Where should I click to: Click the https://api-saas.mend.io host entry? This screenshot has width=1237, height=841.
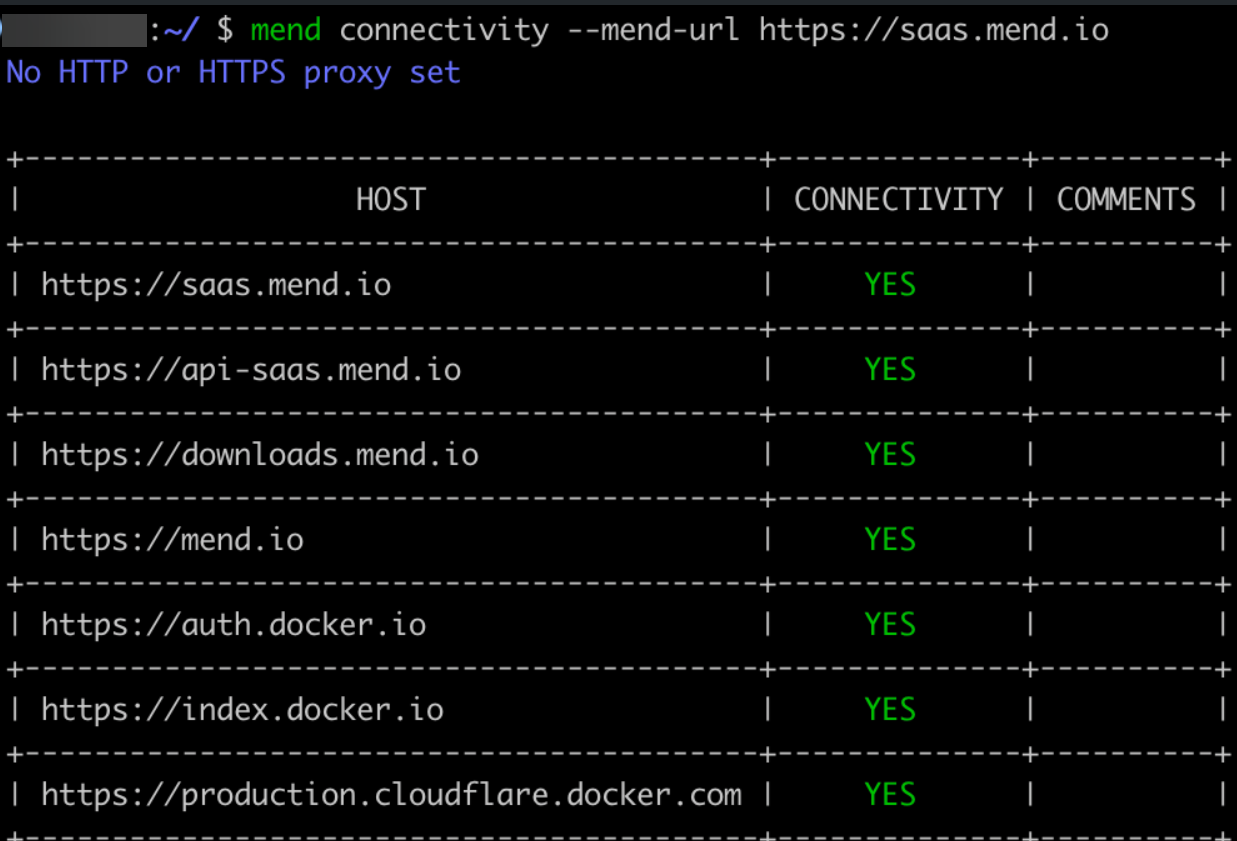[x=251, y=370]
